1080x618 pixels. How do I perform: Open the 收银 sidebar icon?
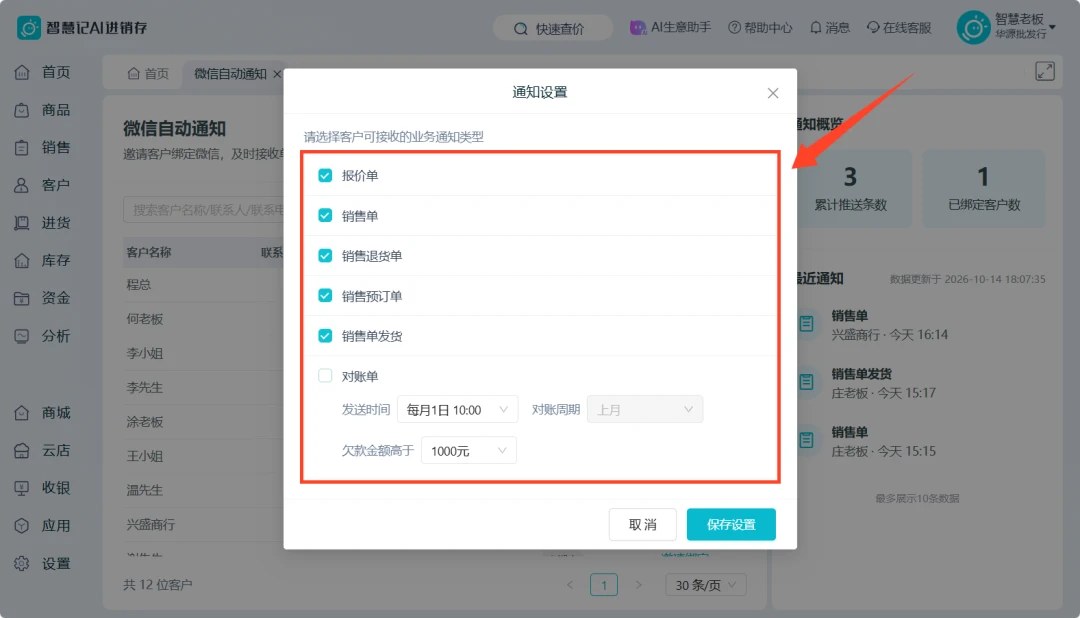[x=22, y=488]
